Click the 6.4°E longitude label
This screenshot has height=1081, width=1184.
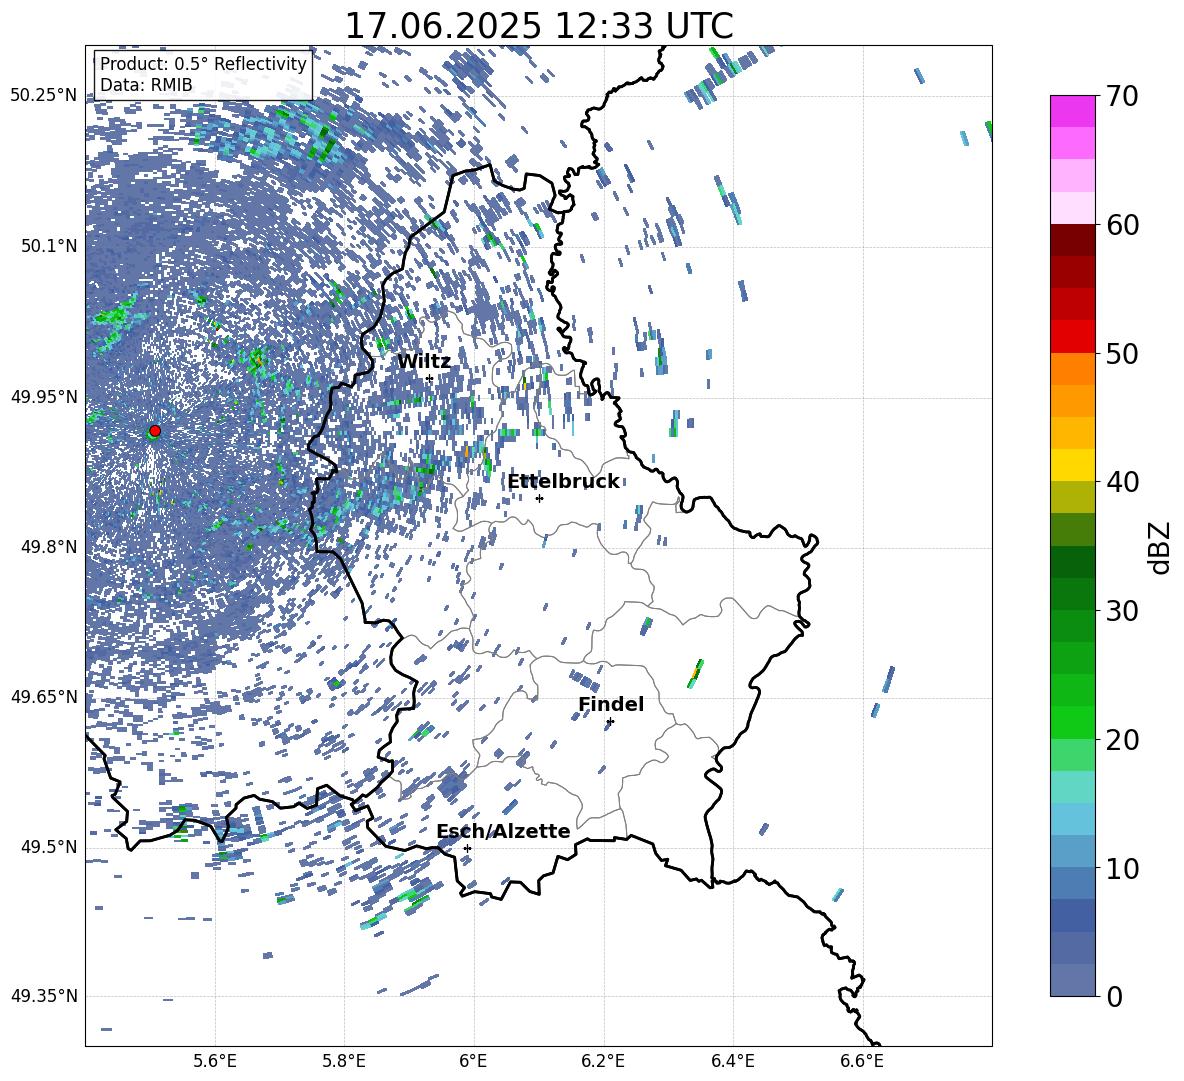[732, 1061]
